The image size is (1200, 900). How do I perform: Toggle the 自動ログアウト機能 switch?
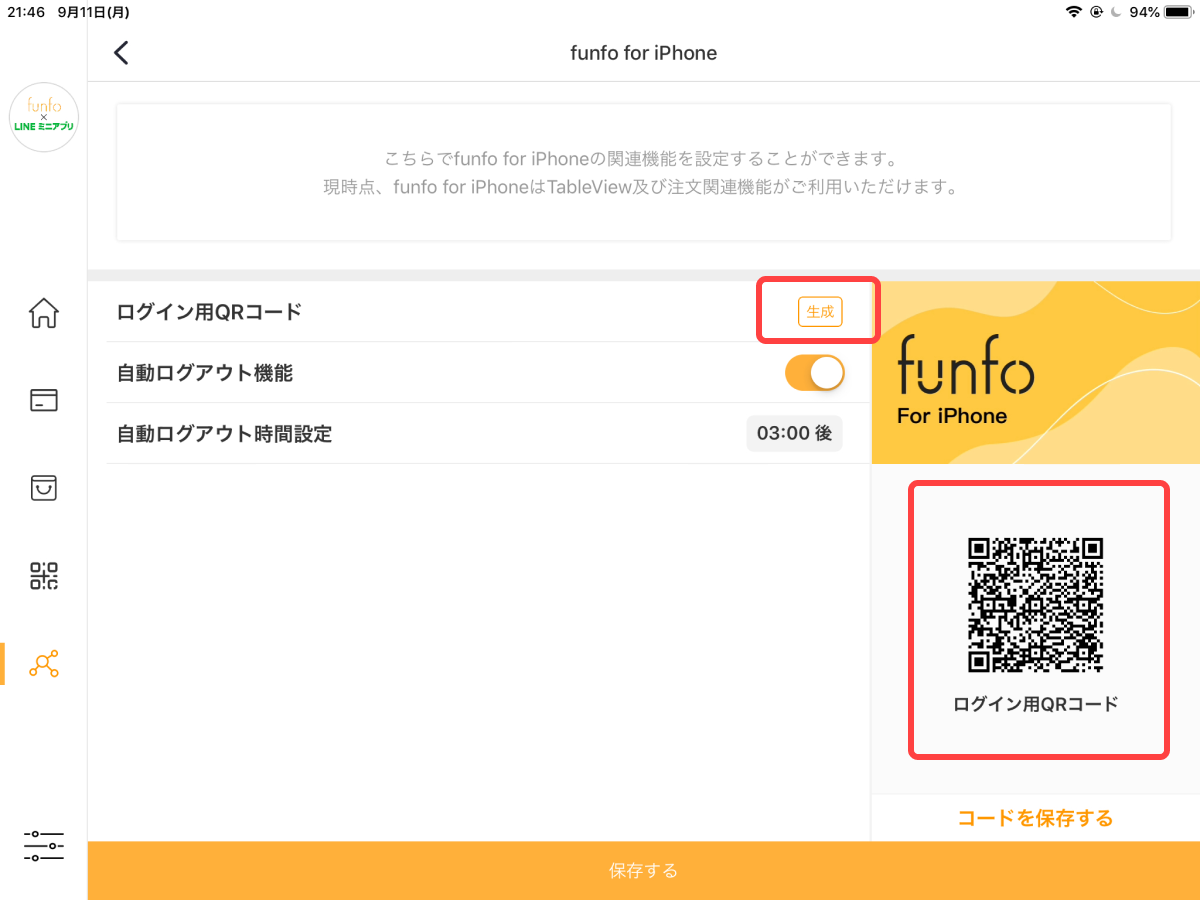tap(815, 373)
